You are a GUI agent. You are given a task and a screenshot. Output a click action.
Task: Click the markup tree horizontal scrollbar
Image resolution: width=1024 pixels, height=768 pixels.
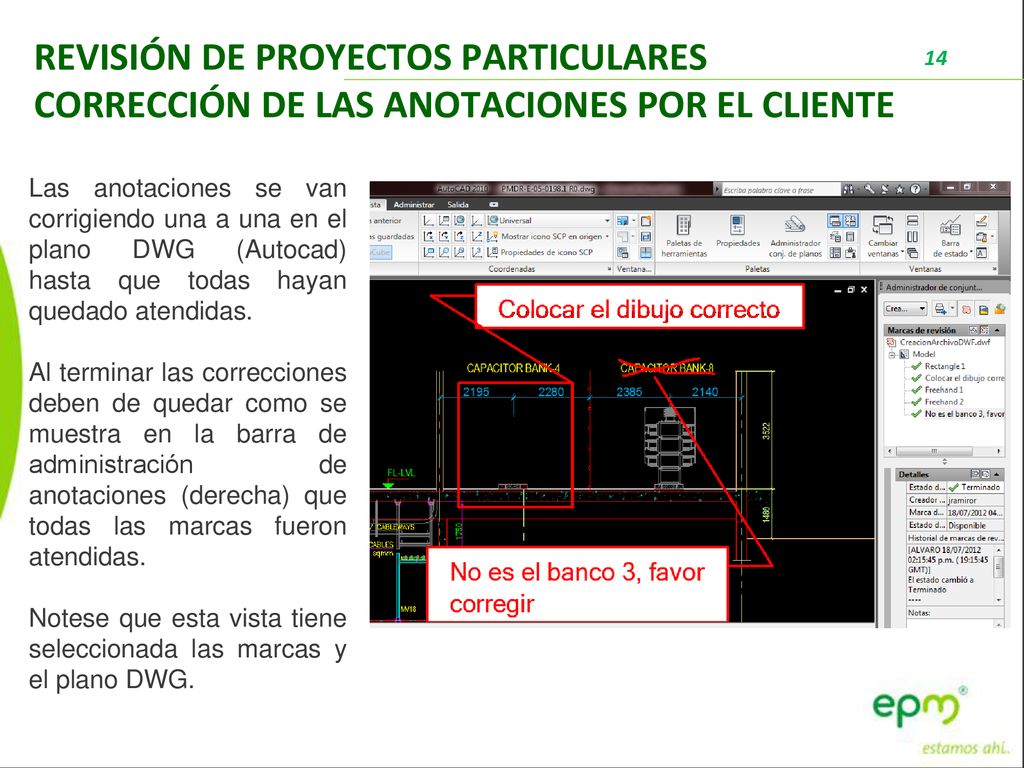click(944, 451)
